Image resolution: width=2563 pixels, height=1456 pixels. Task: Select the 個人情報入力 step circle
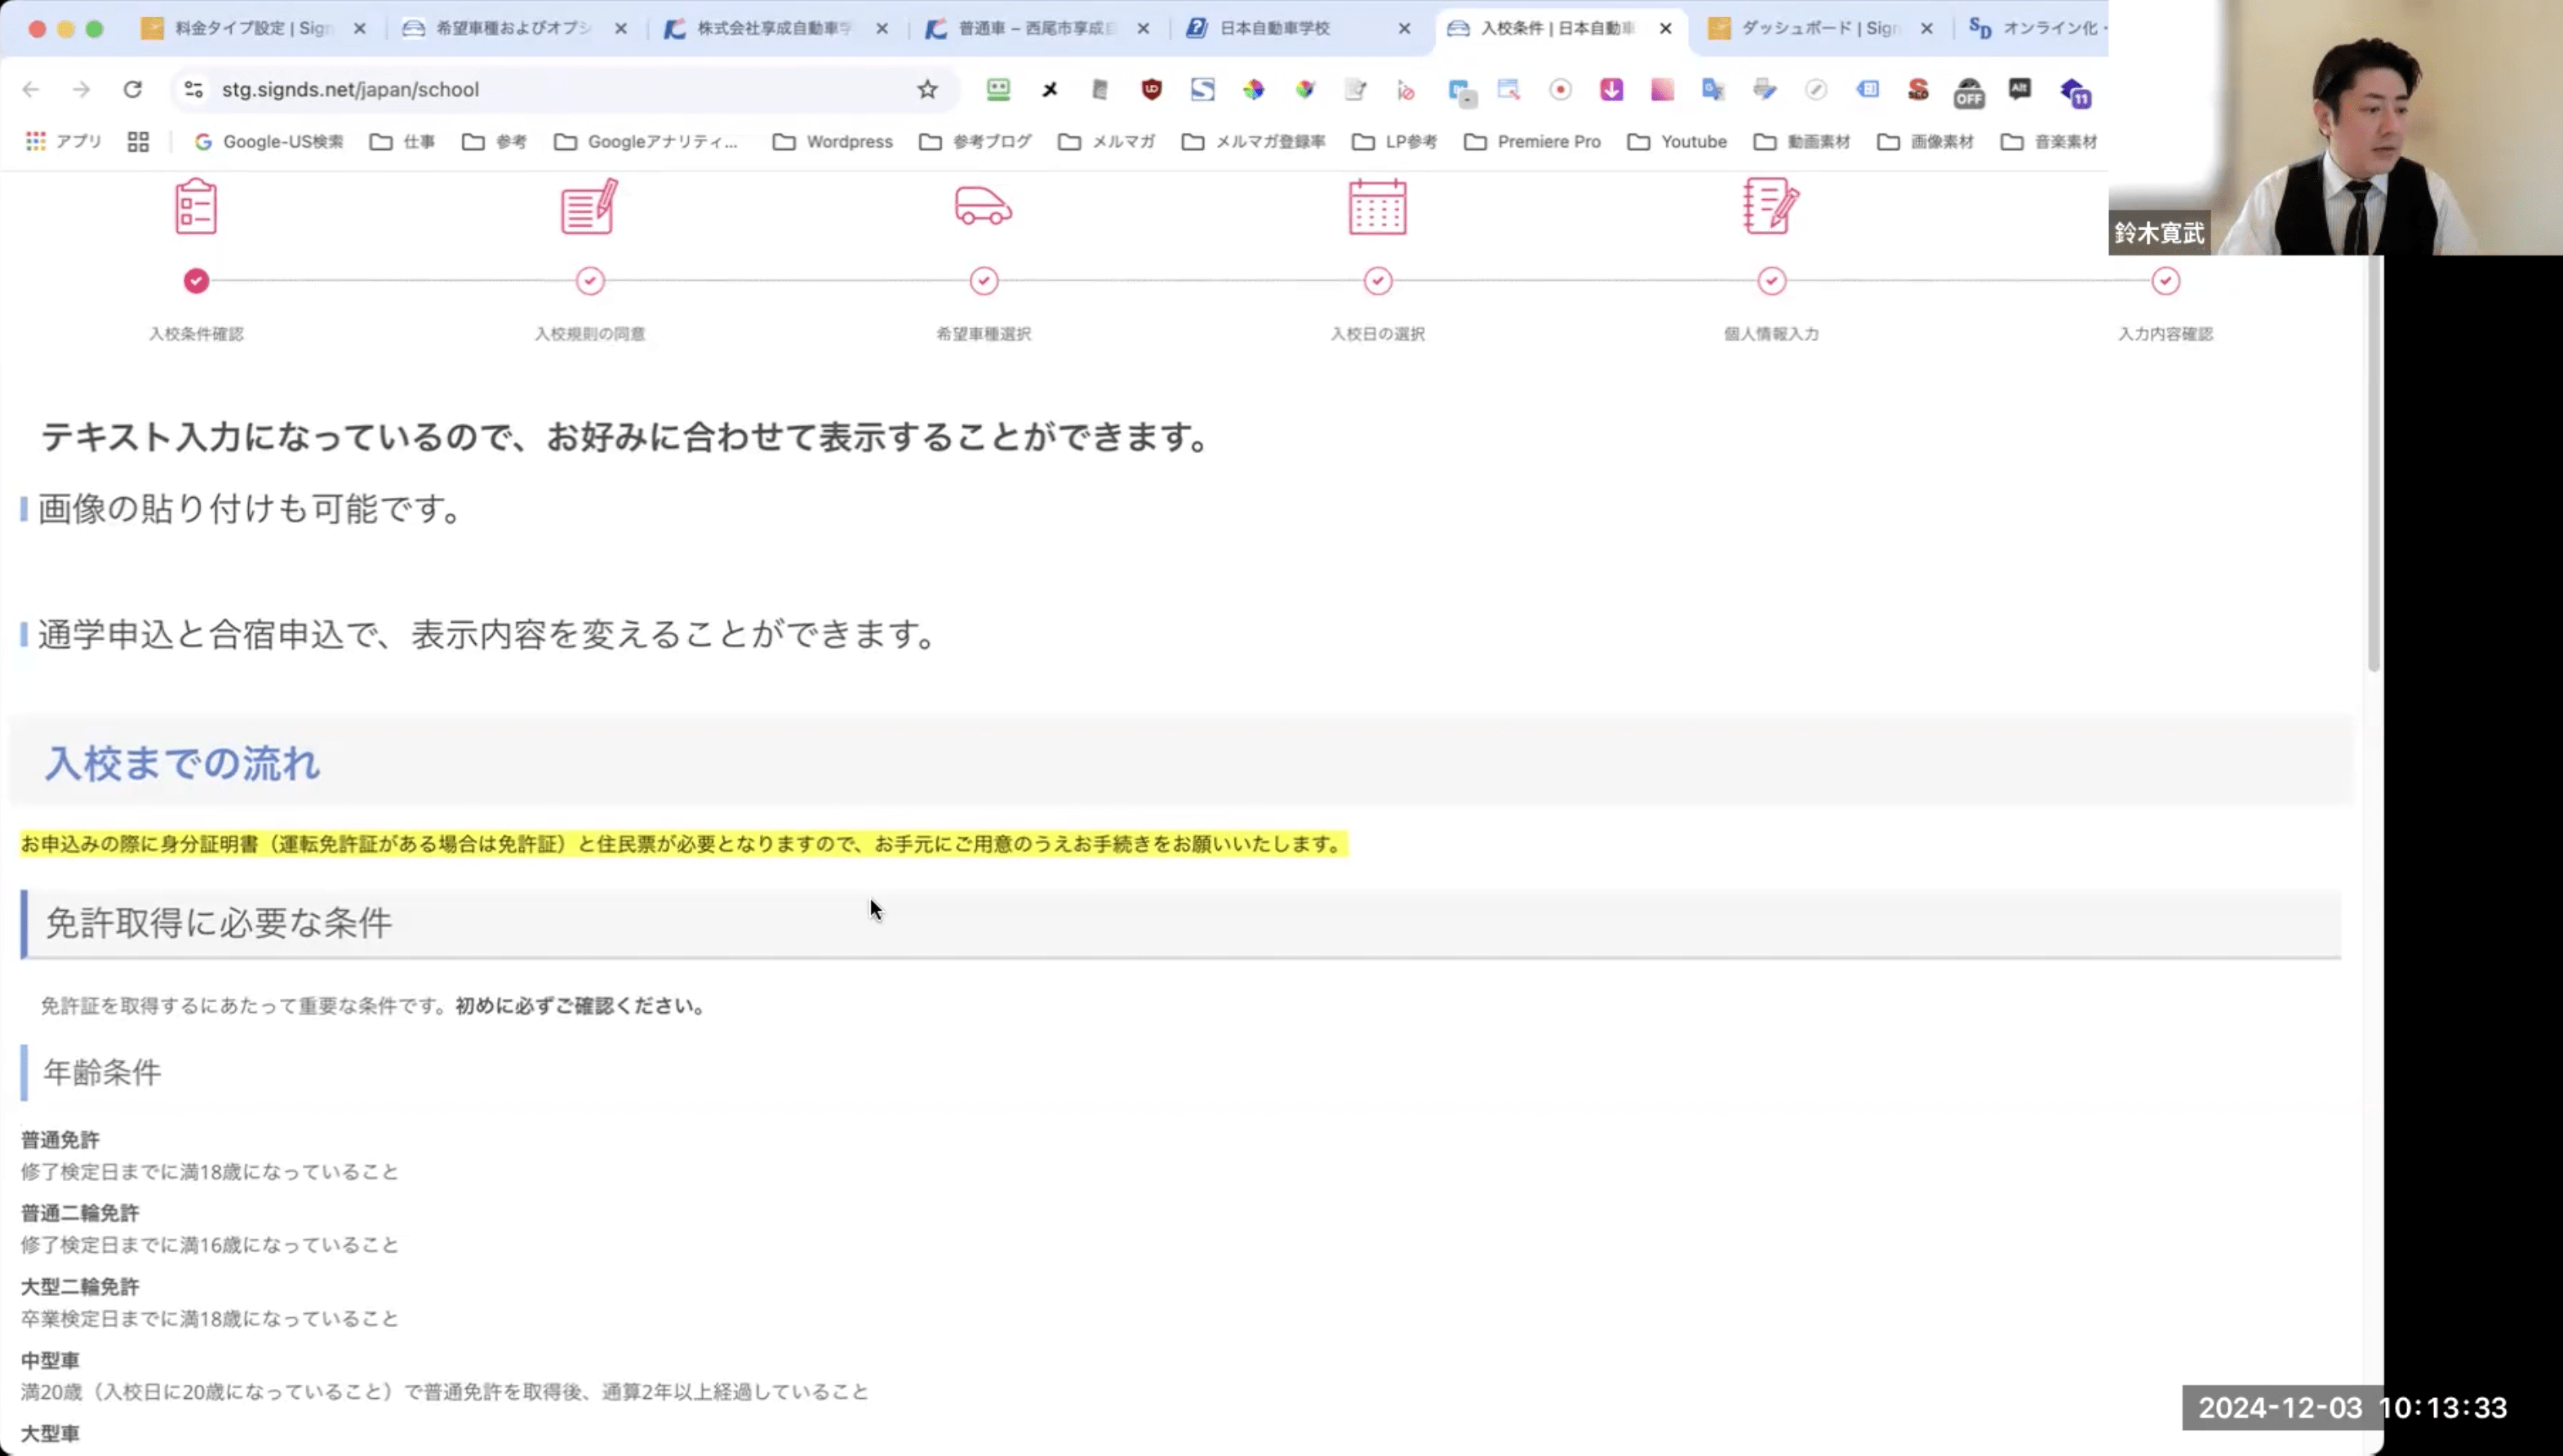point(1772,281)
